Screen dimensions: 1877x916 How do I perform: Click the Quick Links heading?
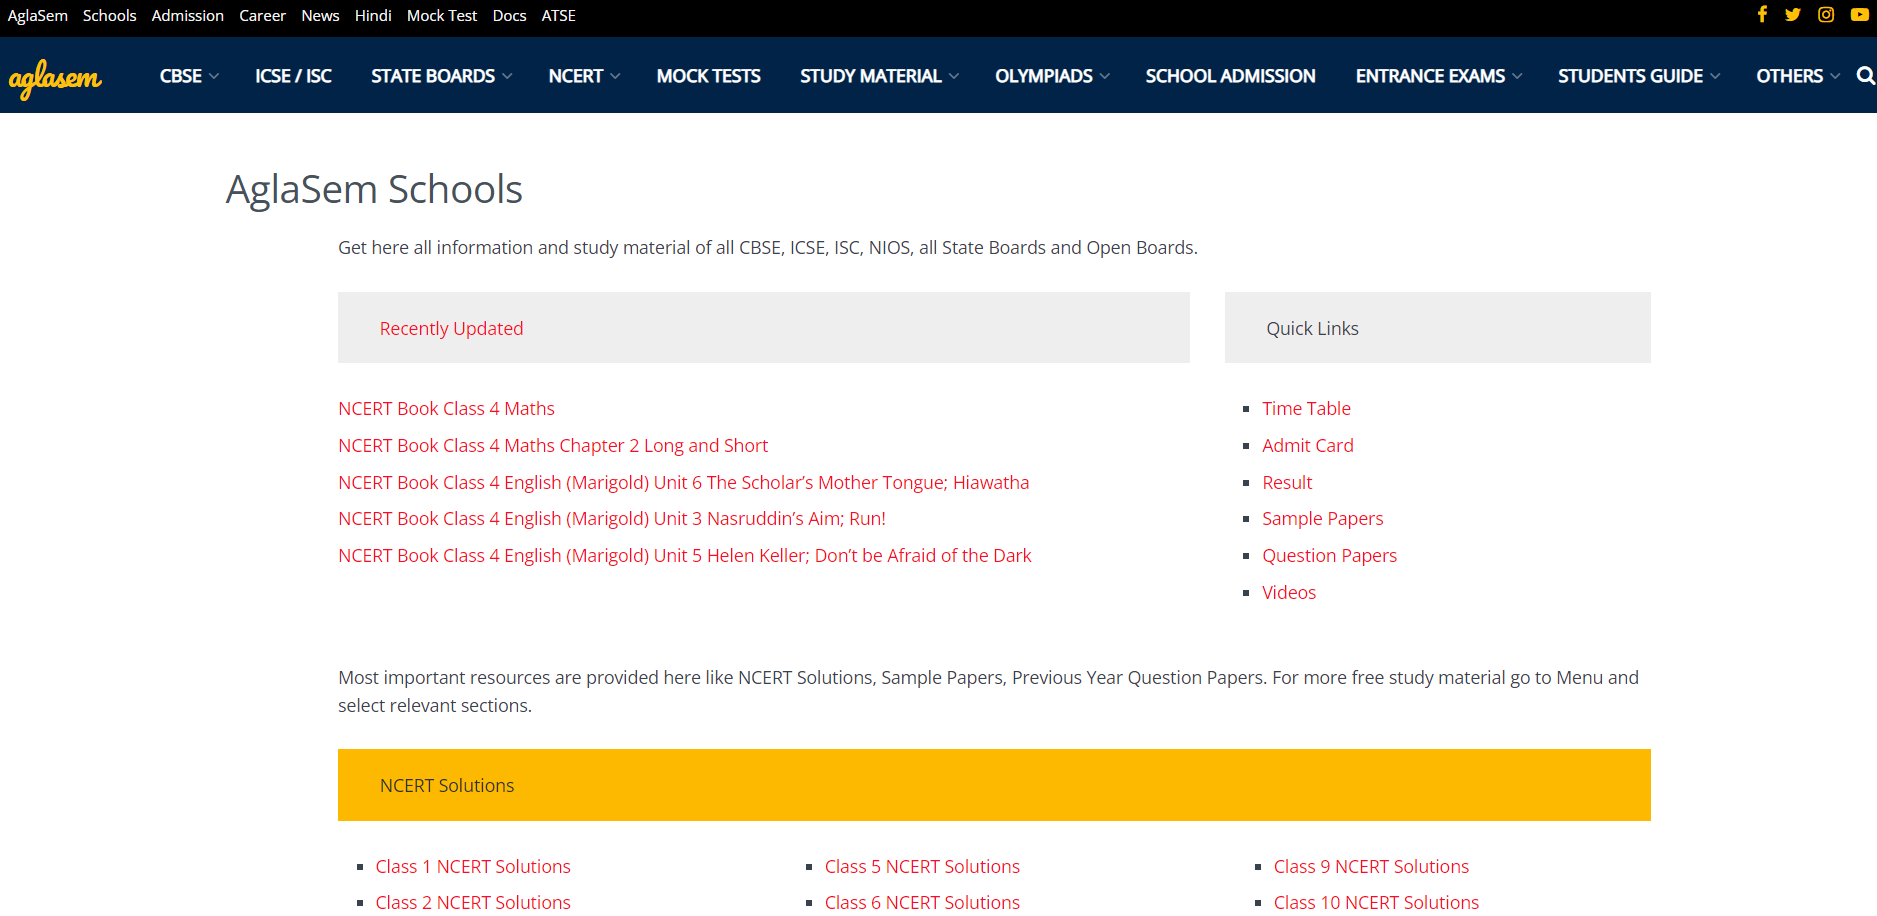1312,328
